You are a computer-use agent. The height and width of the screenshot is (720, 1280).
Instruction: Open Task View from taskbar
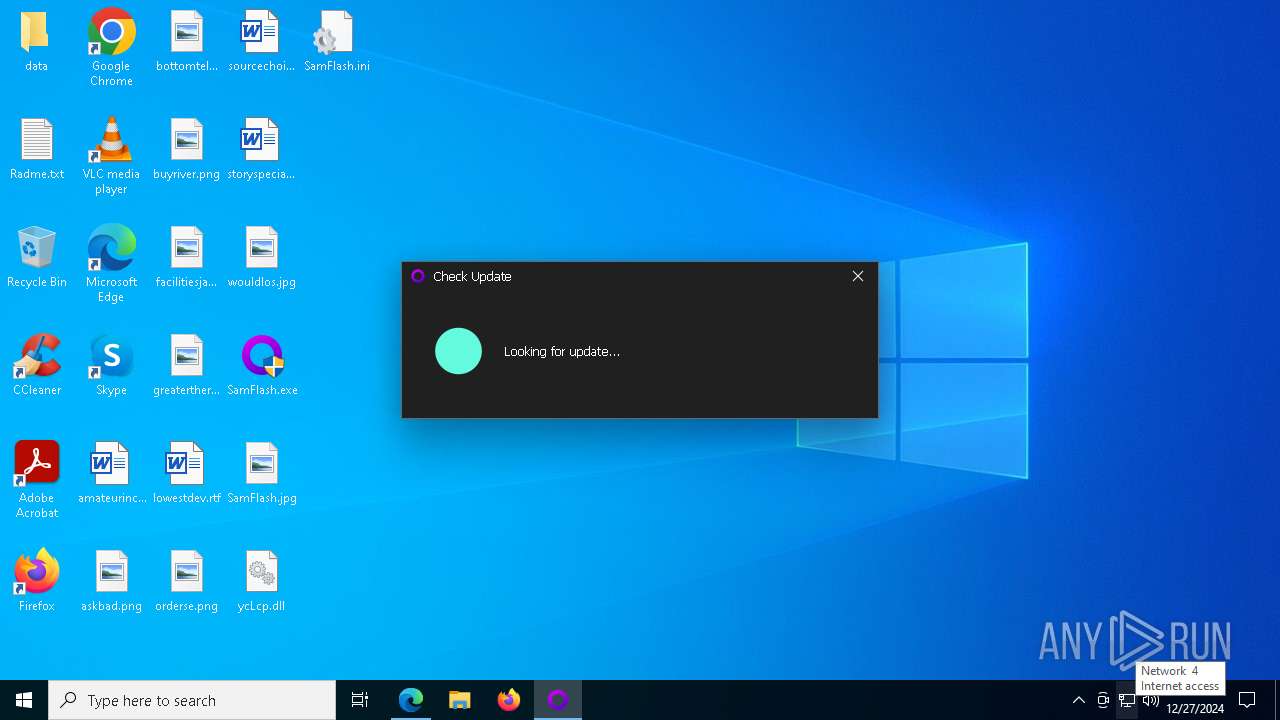pos(360,700)
